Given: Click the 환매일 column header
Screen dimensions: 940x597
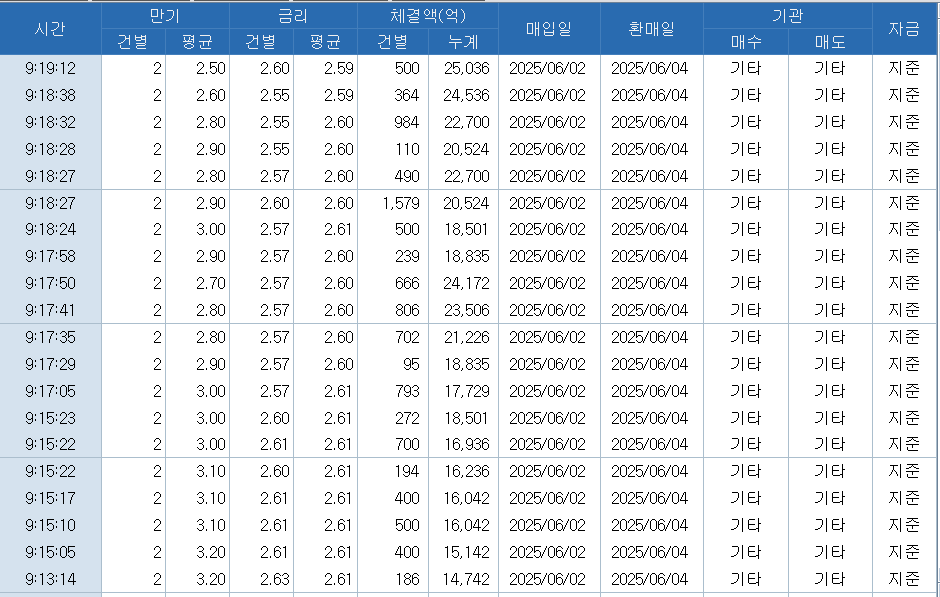Looking at the screenshot, I should click(x=650, y=29).
